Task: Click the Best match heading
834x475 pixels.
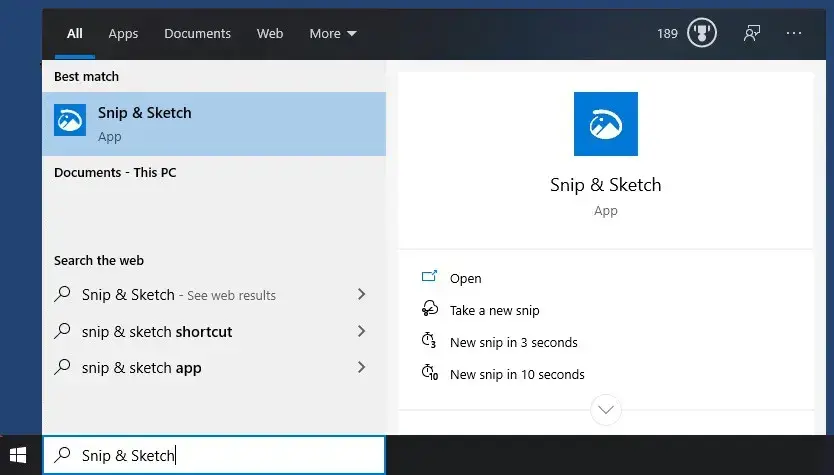Action: 86,77
